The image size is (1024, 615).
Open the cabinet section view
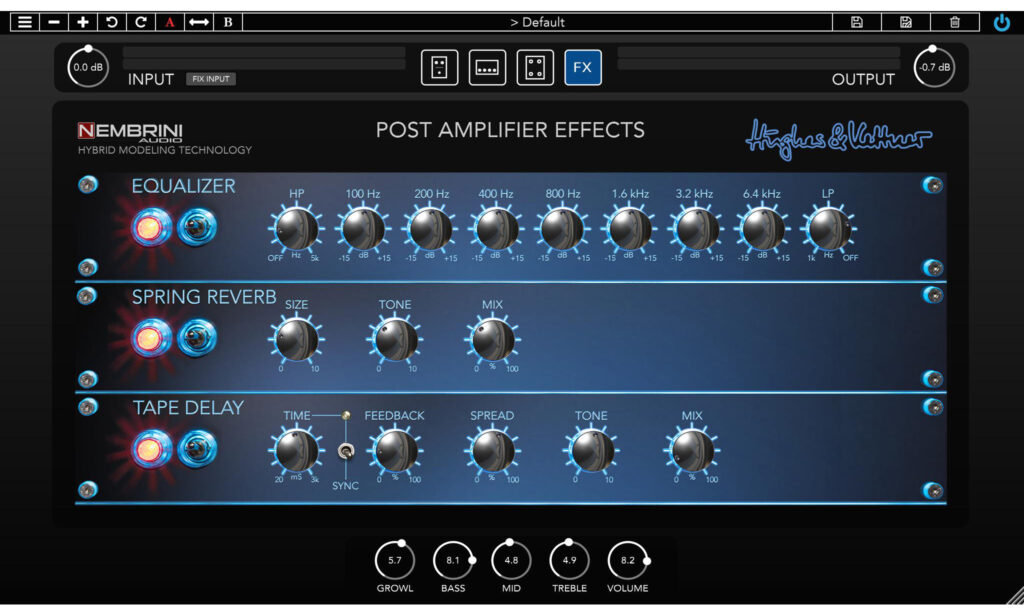535,67
